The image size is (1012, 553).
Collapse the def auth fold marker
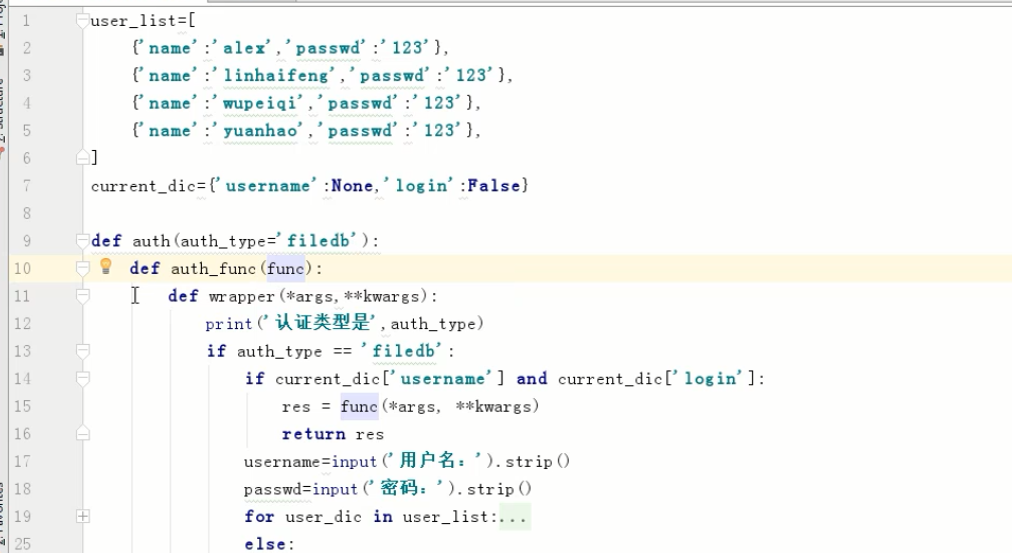coord(82,241)
